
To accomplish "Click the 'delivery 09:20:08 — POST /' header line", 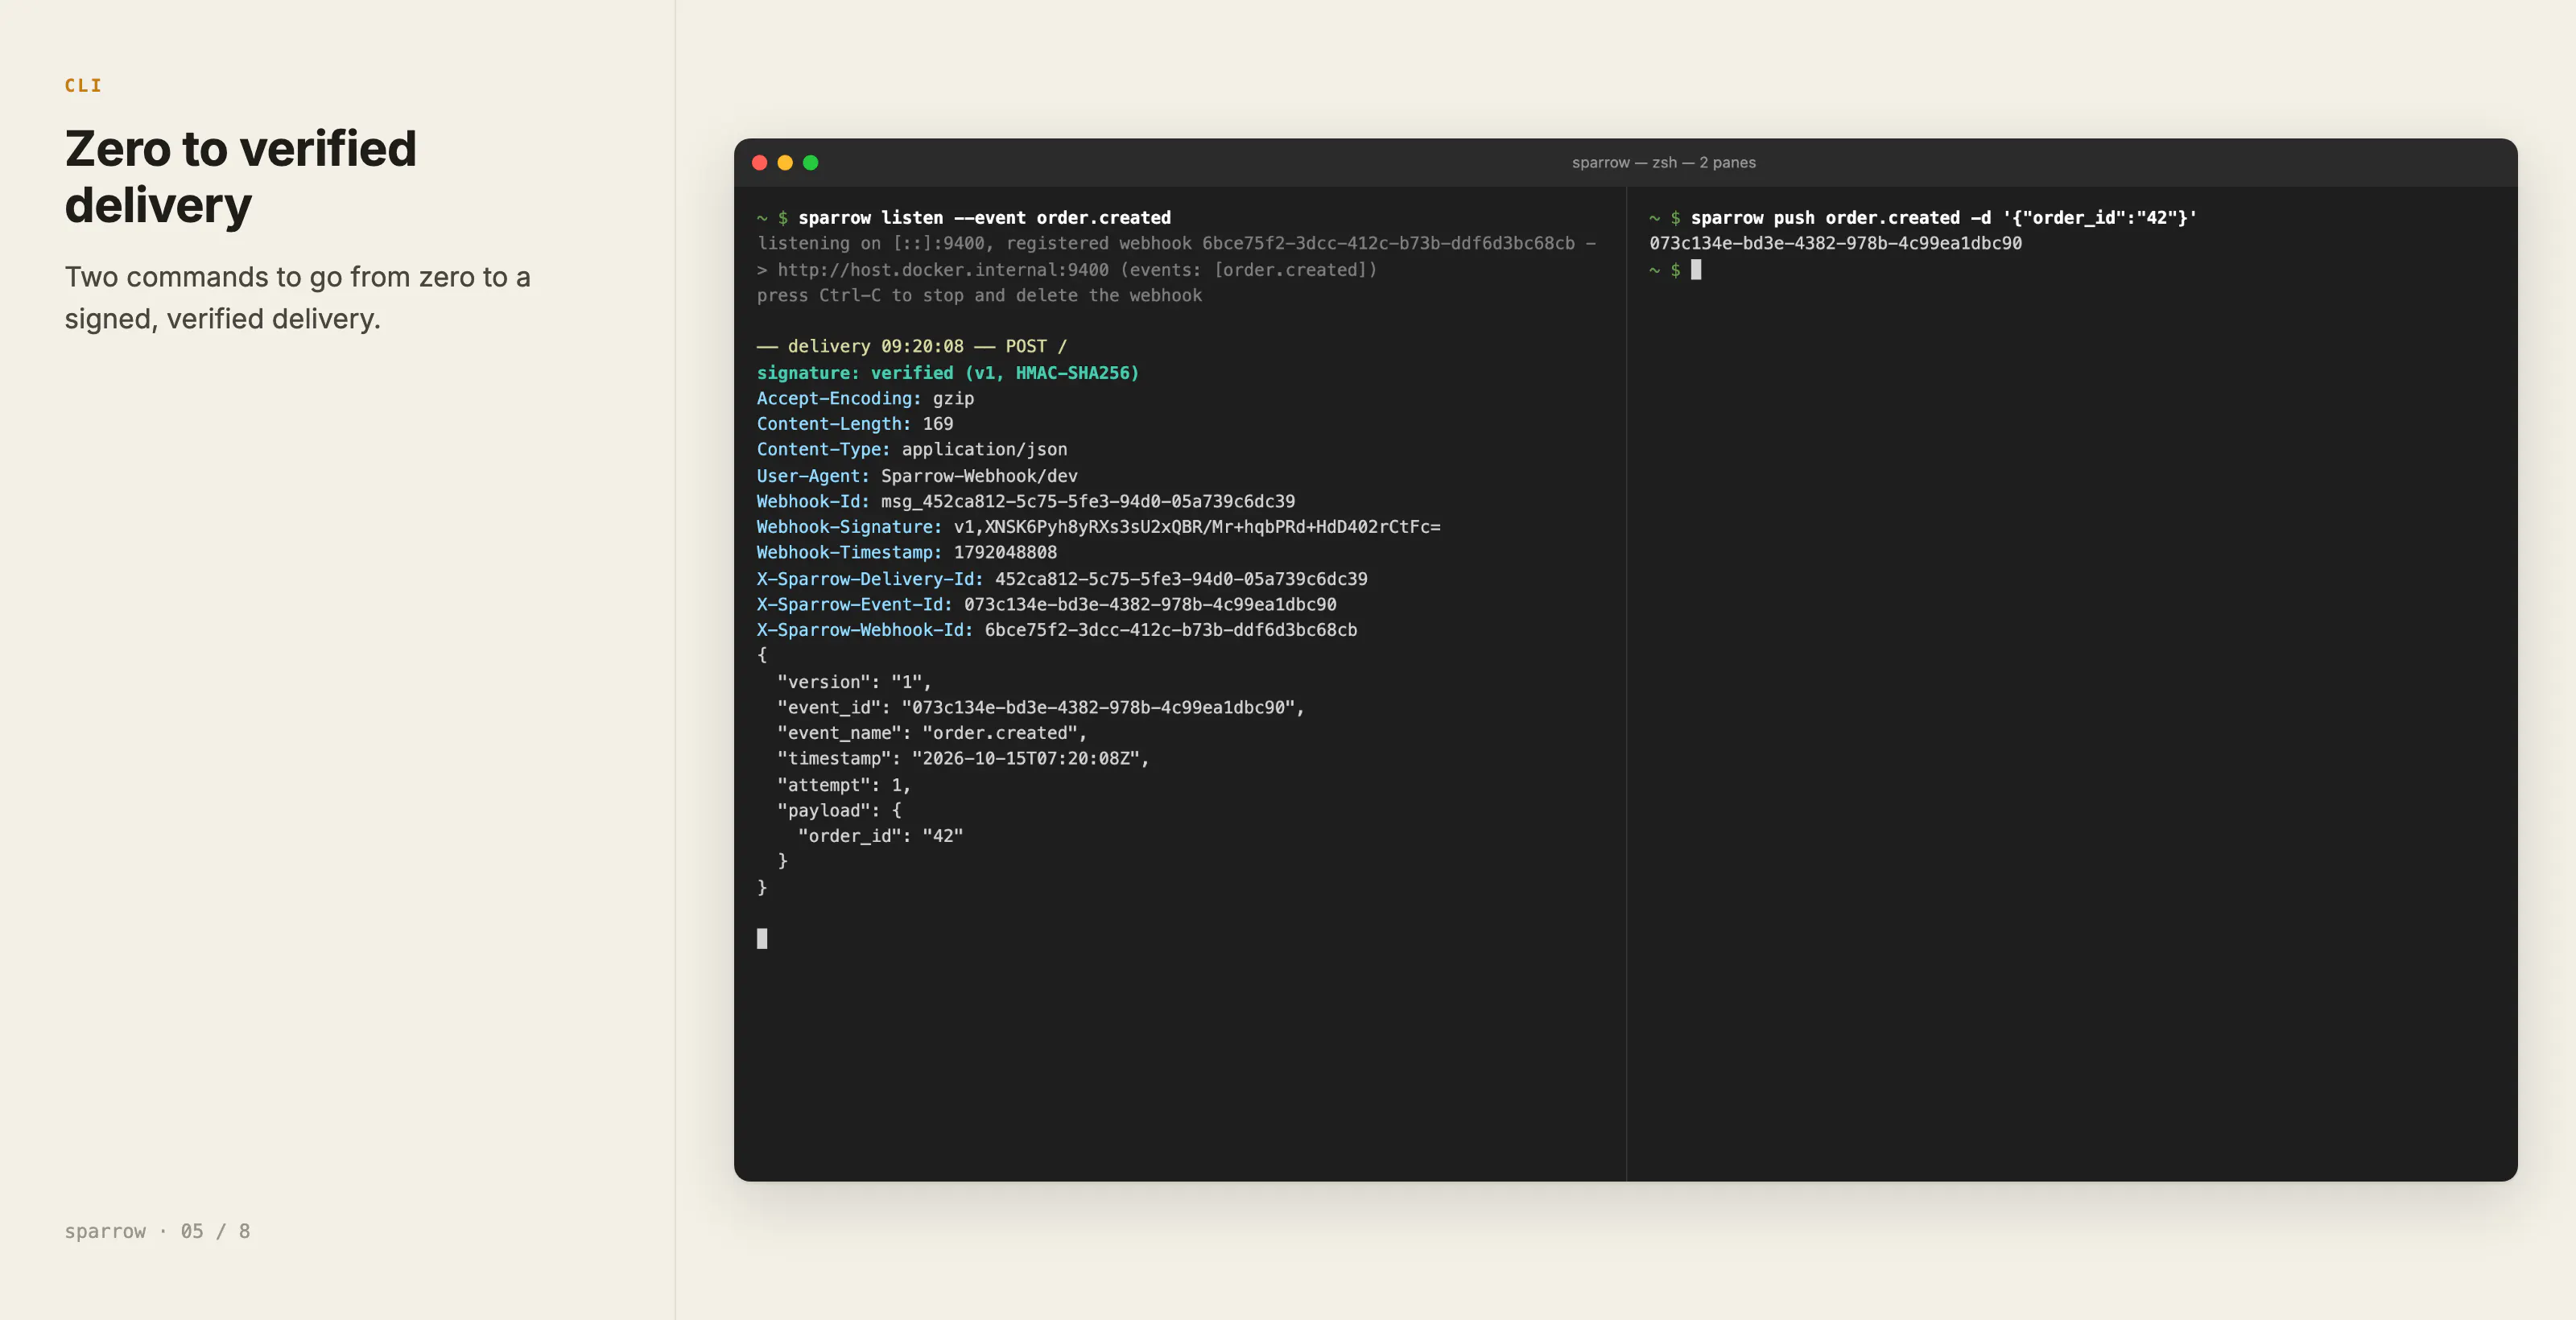I will pyautogui.click(x=912, y=347).
